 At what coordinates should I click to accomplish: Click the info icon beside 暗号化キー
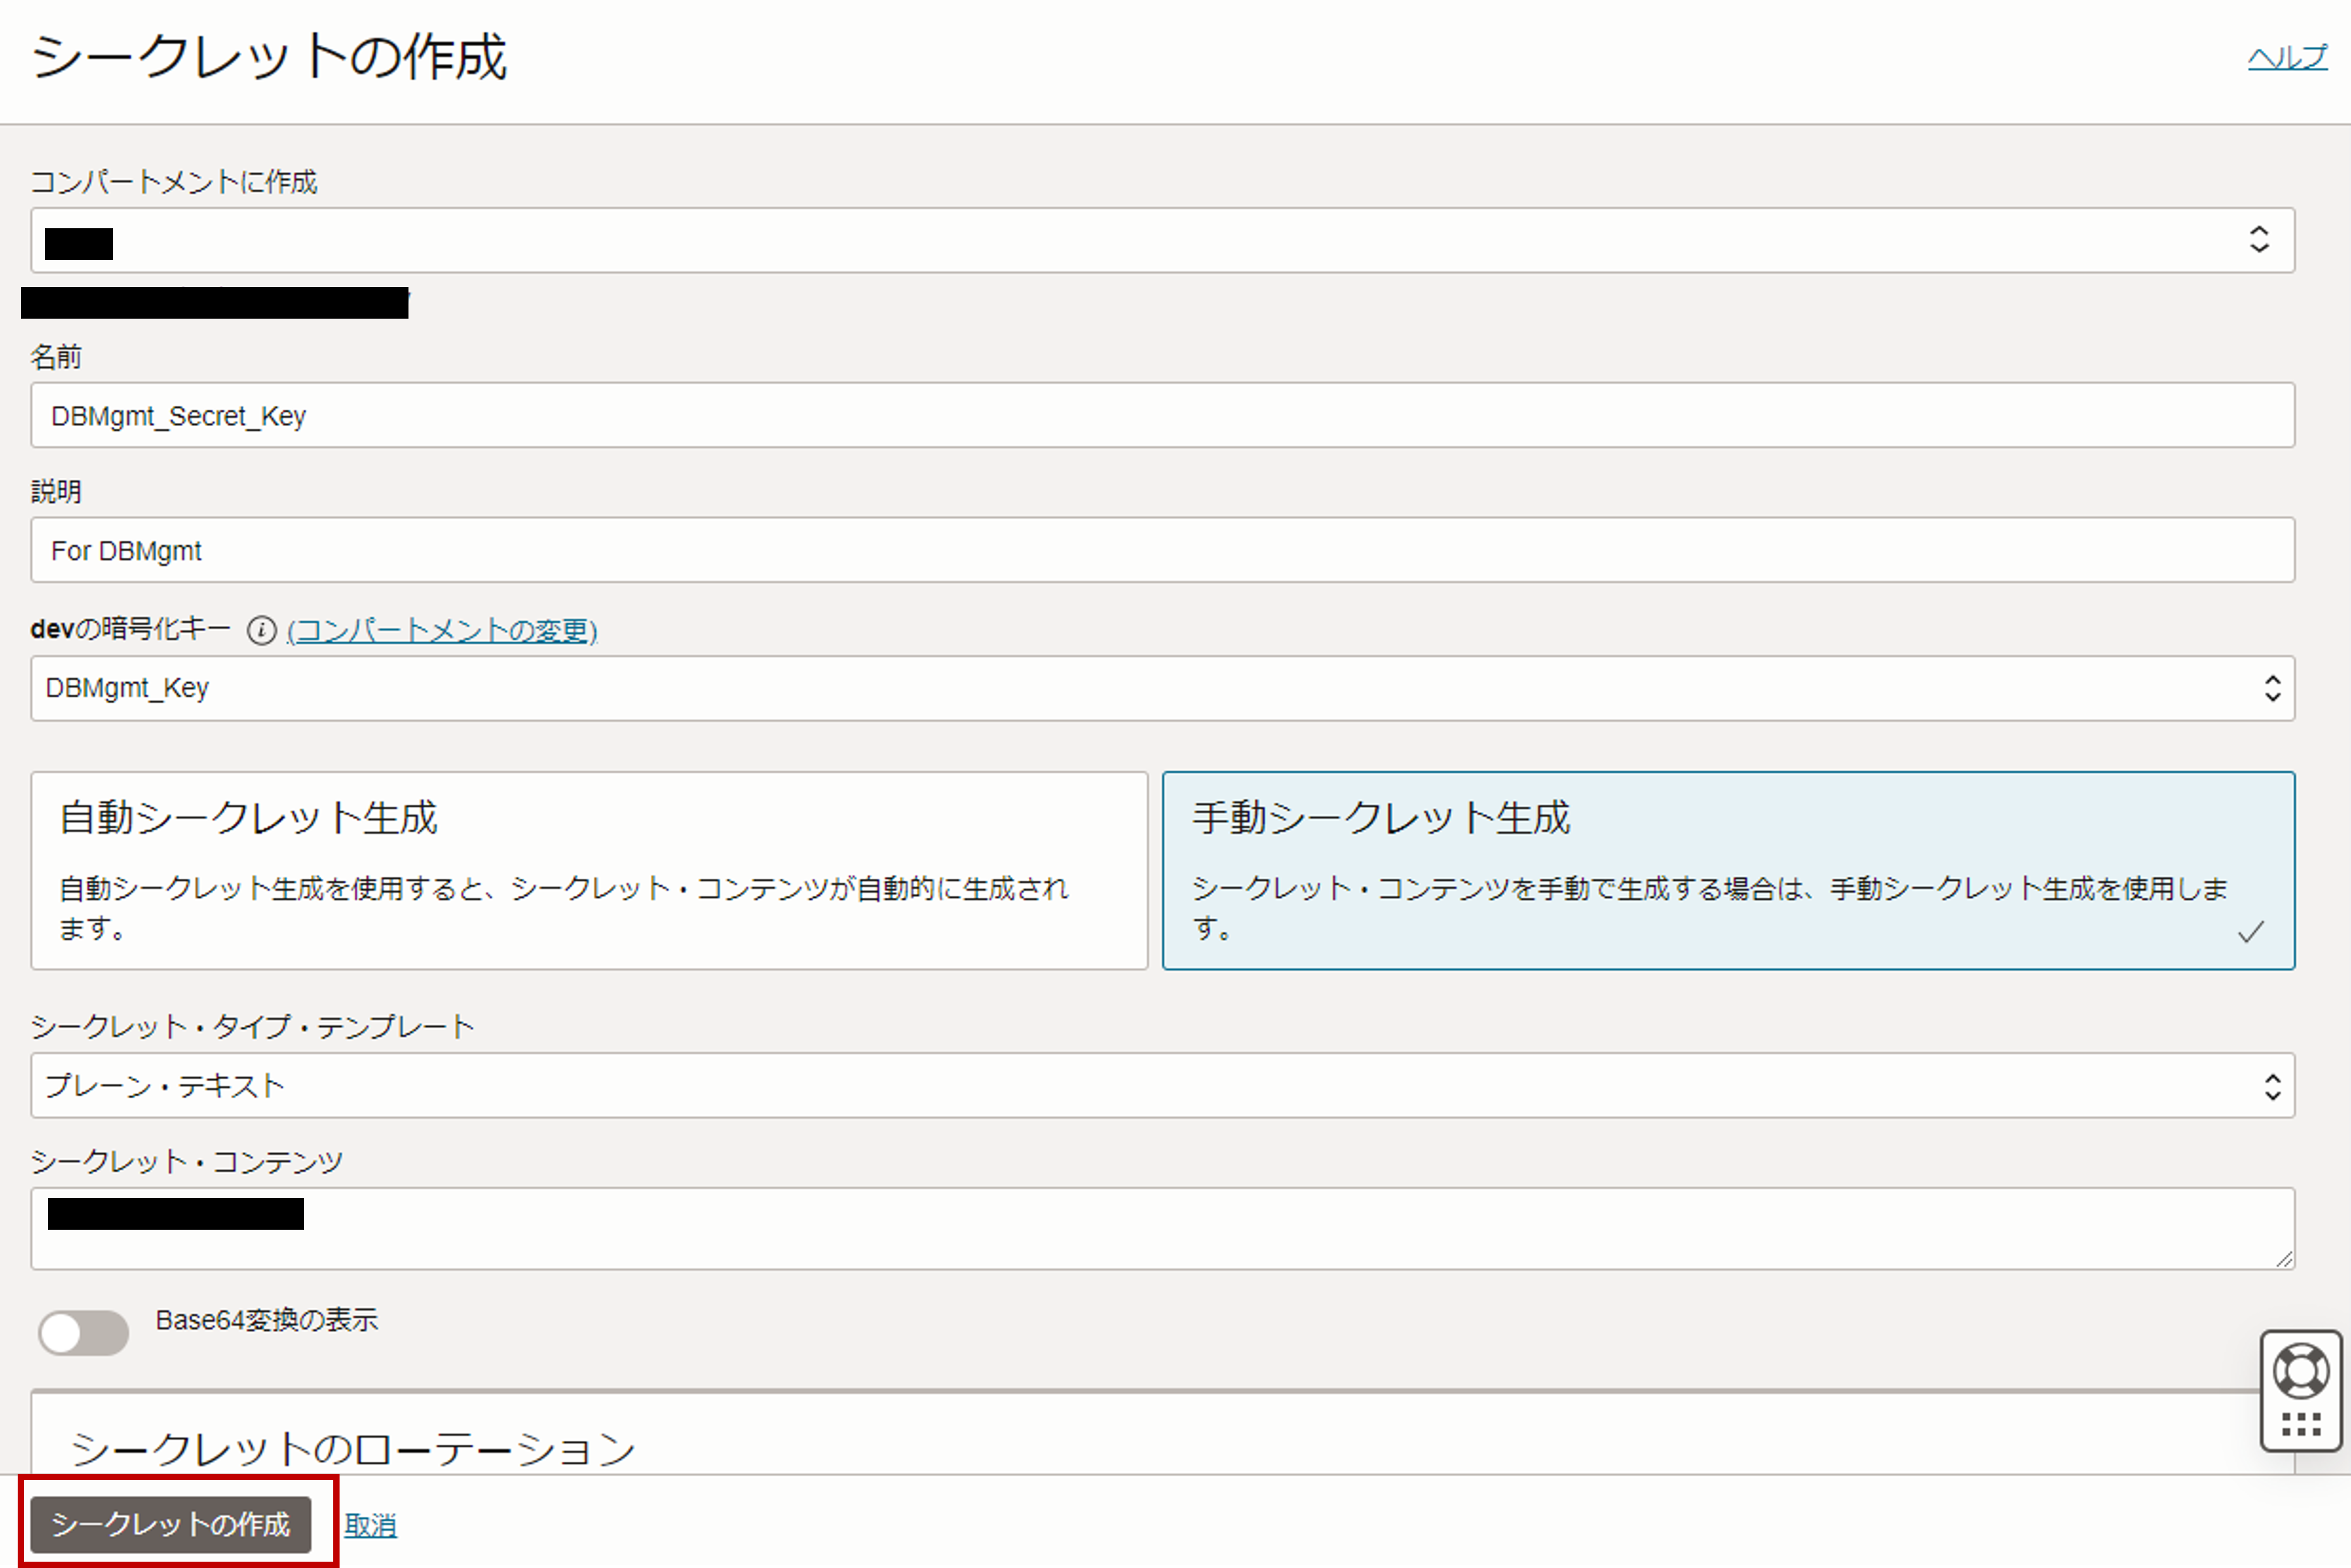[x=261, y=631]
